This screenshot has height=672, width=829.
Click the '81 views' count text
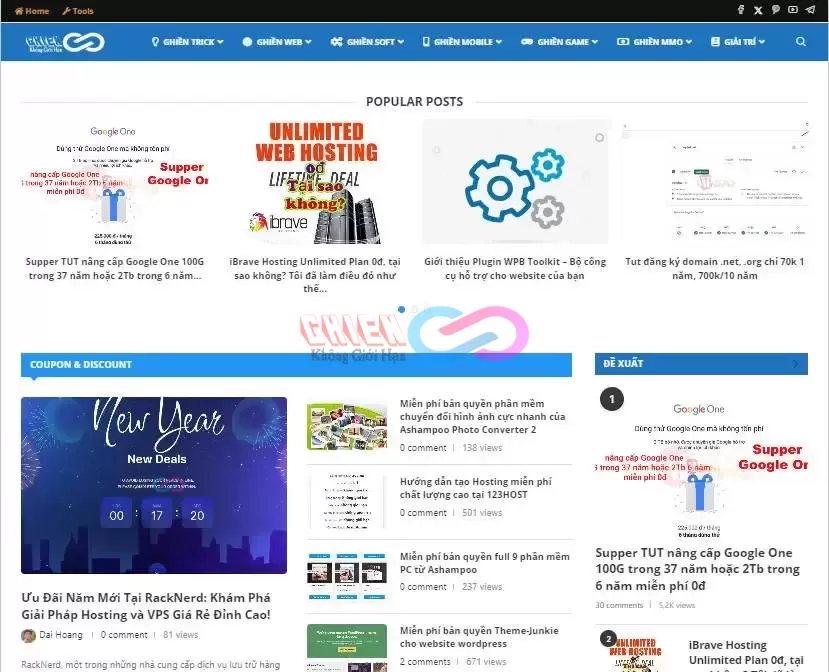[x=180, y=635]
